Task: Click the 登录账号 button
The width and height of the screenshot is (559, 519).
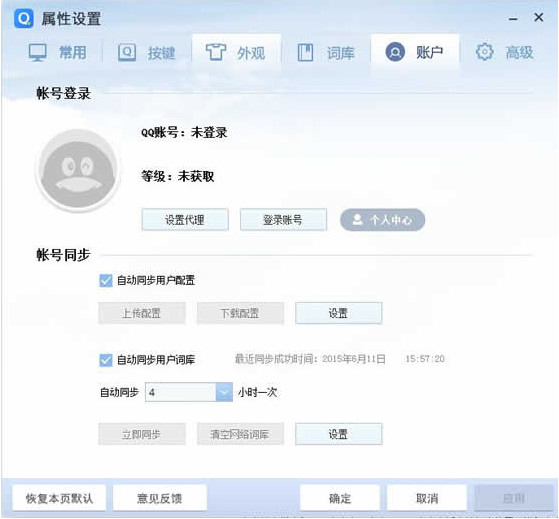Action: pyautogui.click(x=283, y=220)
